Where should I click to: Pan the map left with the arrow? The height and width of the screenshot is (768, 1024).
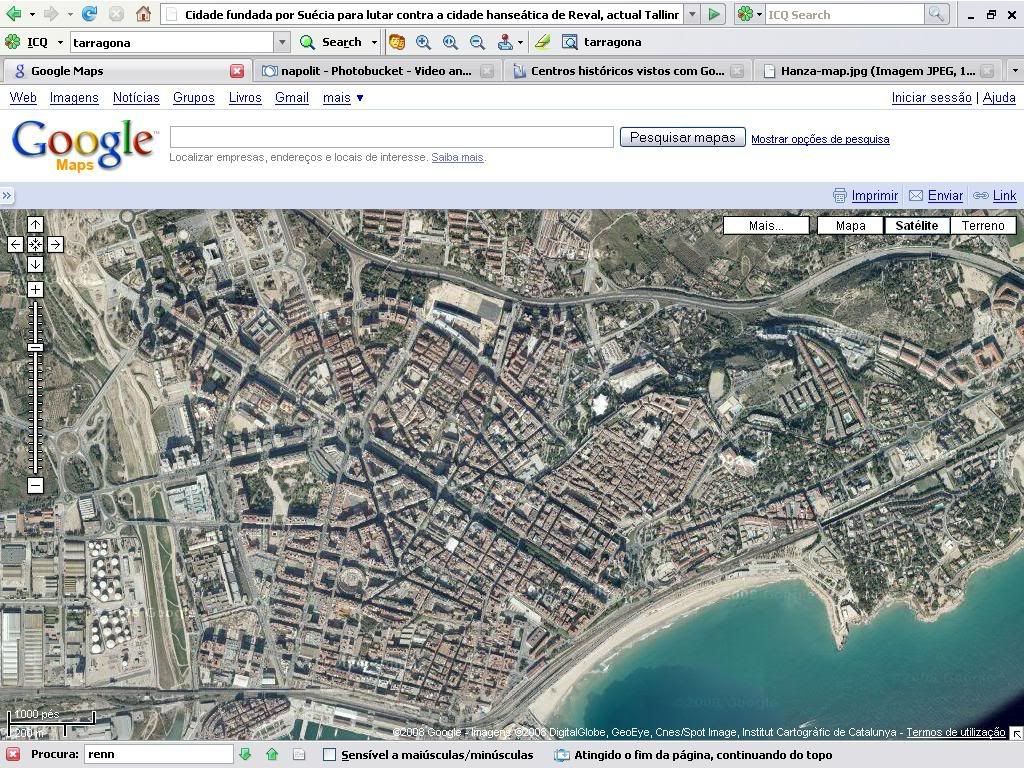tap(15, 244)
